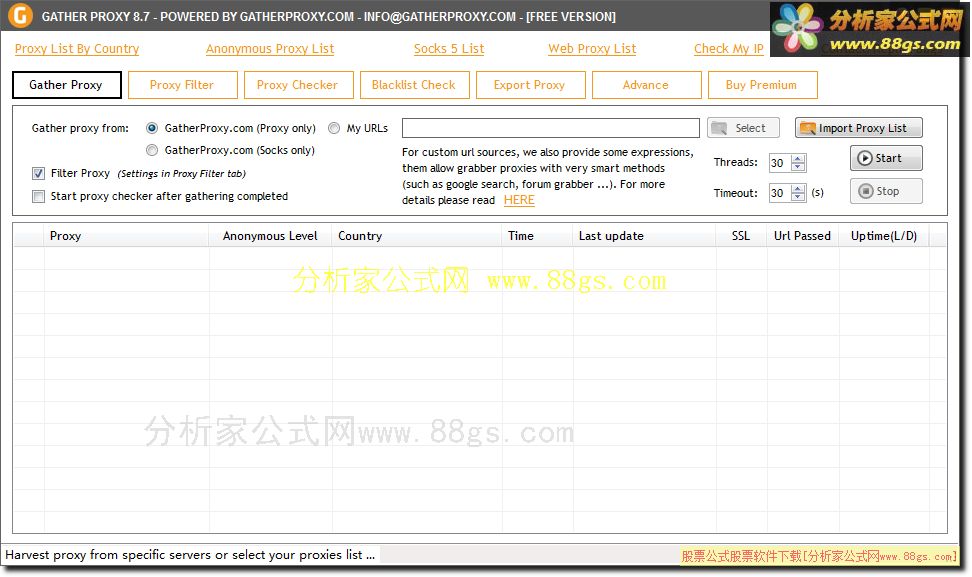Click the 'Gather proxy from:' label
Screen dimensions: 972x577
coord(81,128)
